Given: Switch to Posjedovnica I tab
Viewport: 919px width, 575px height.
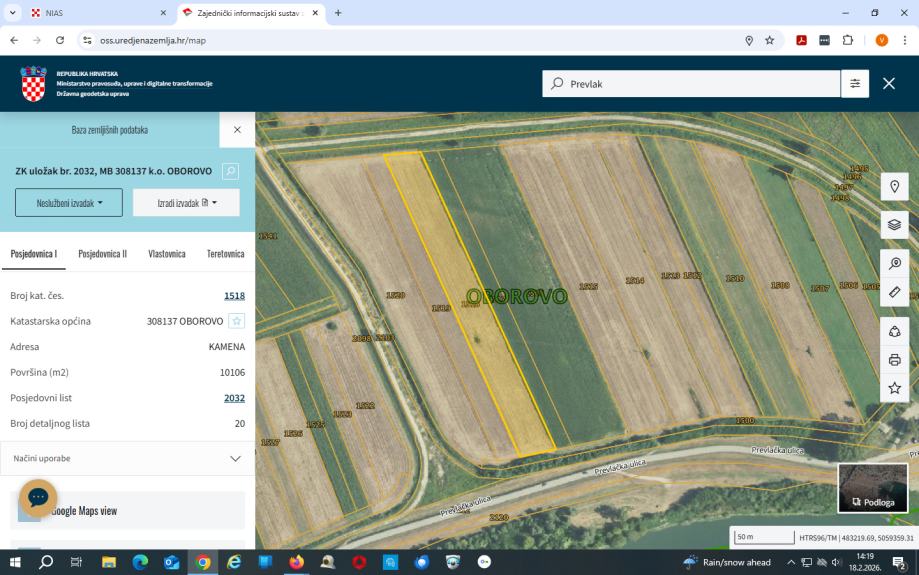Looking at the screenshot, I should coord(33,254).
